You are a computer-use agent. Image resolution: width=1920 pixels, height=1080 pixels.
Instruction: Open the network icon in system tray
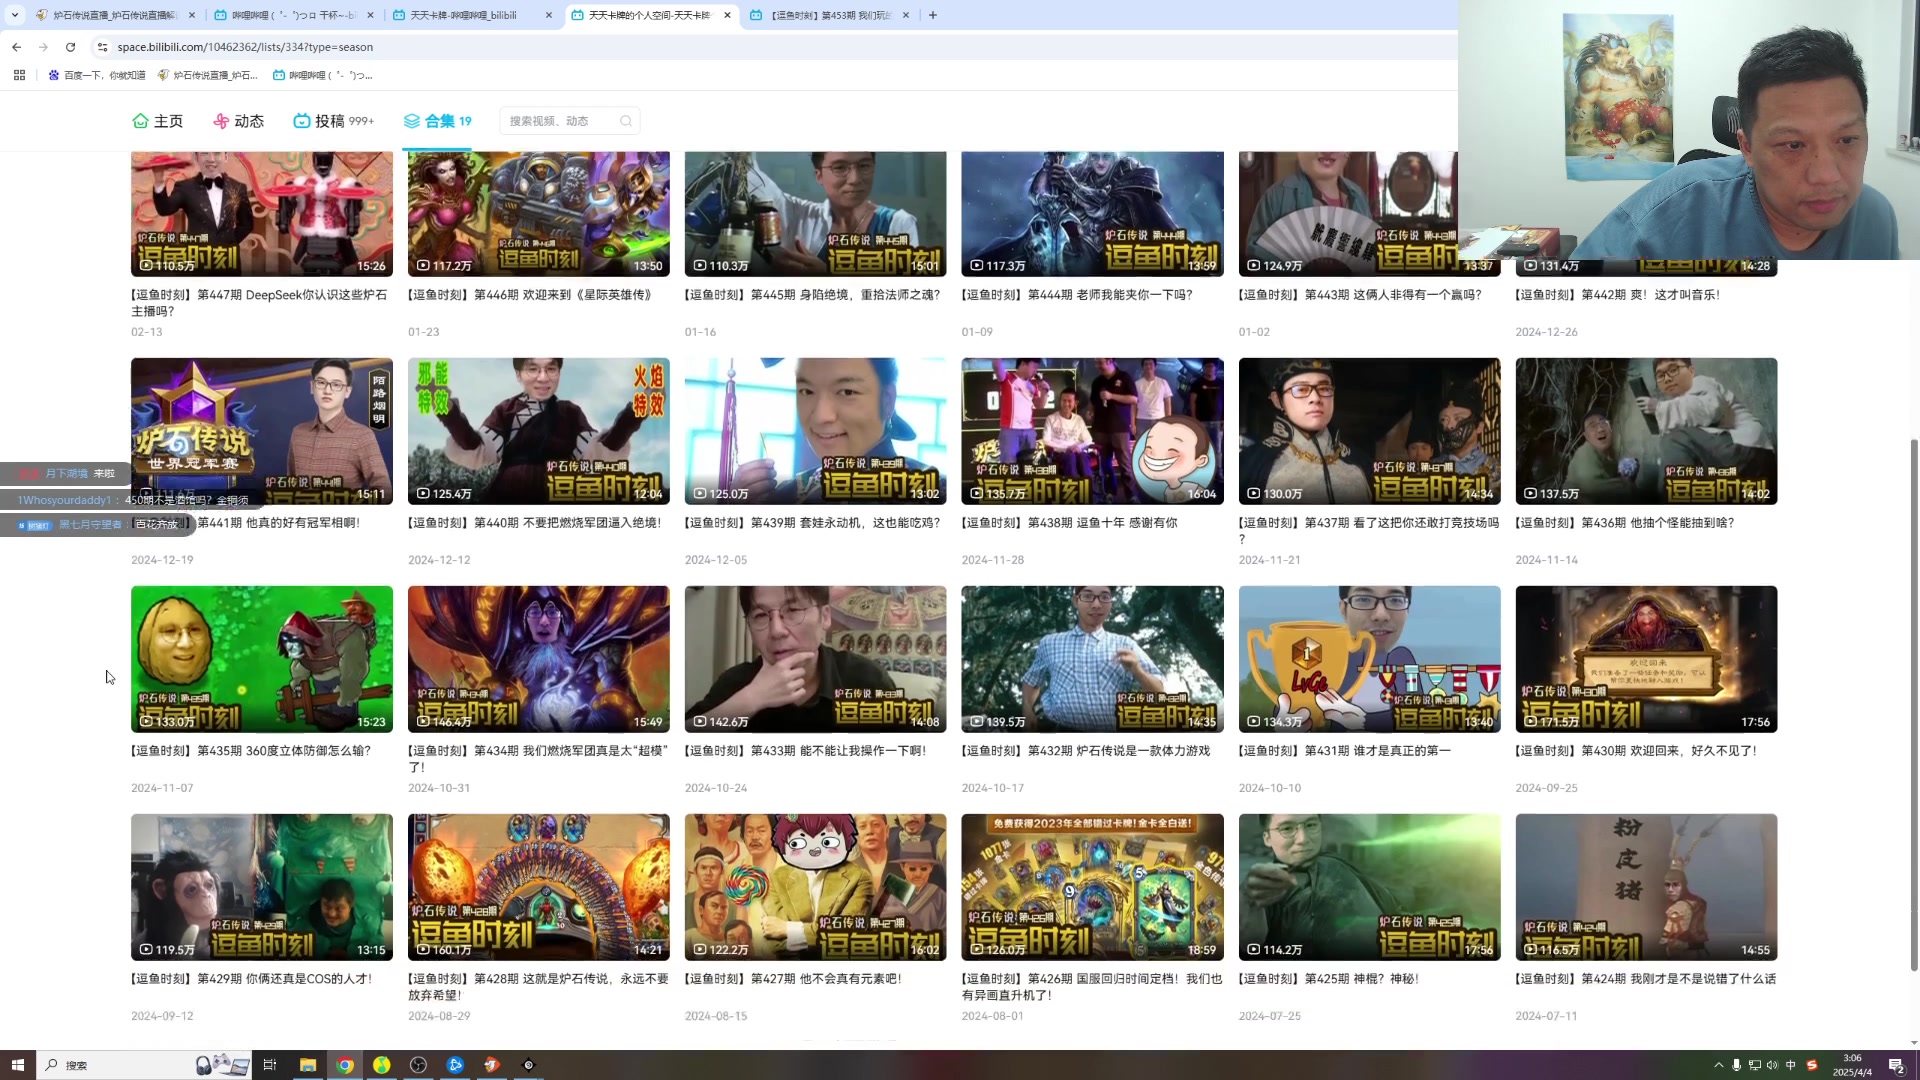click(x=1755, y=1065)
